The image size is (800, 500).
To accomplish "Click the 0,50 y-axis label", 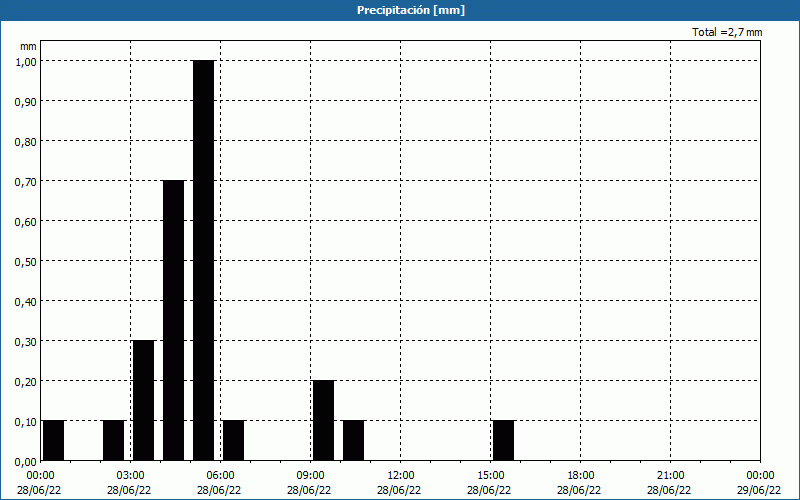I will pyautogui.click(x=26, y=262).
